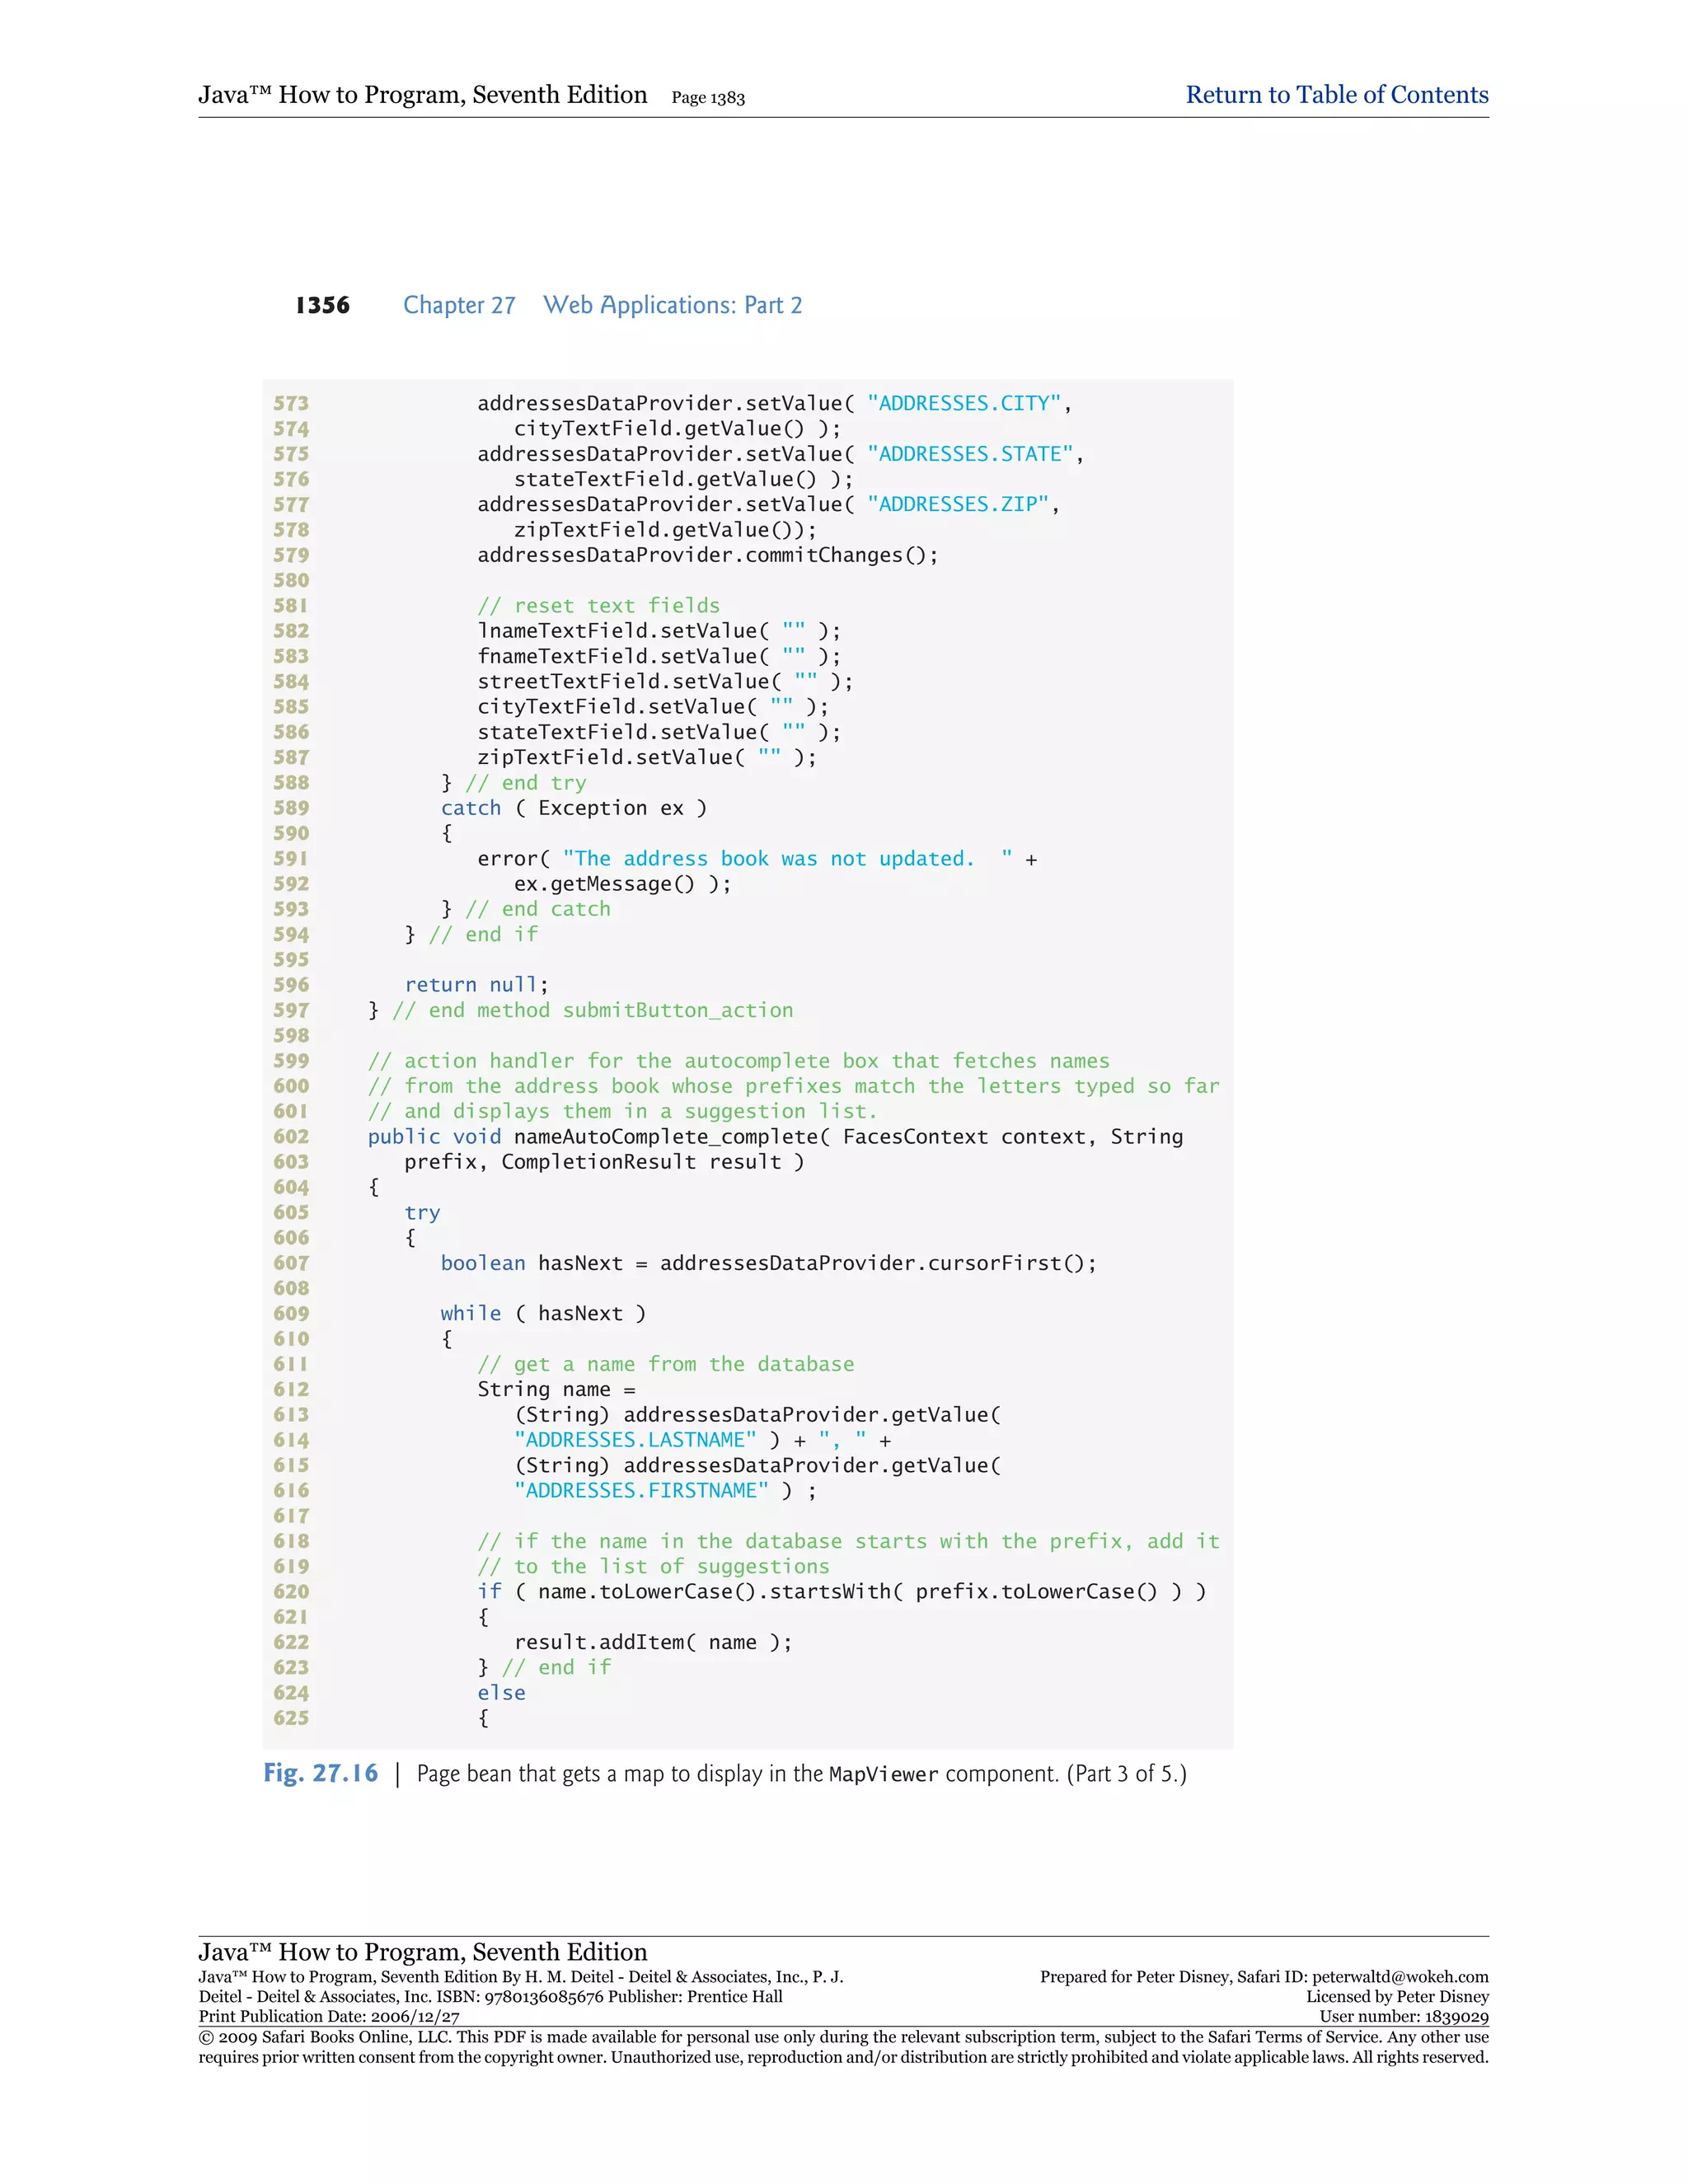Click the 'else' keyword on line 624
This screenshot has height=2184, width=1688.
coord(501,1693)
